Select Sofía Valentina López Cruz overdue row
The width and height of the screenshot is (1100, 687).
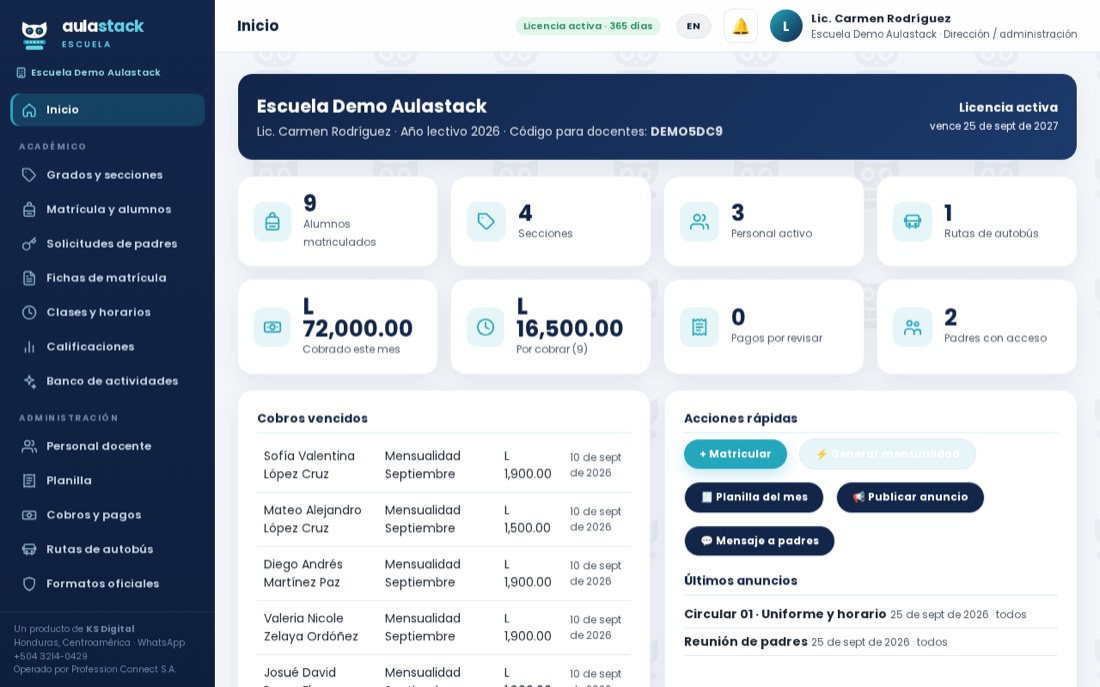pos(443,465)
